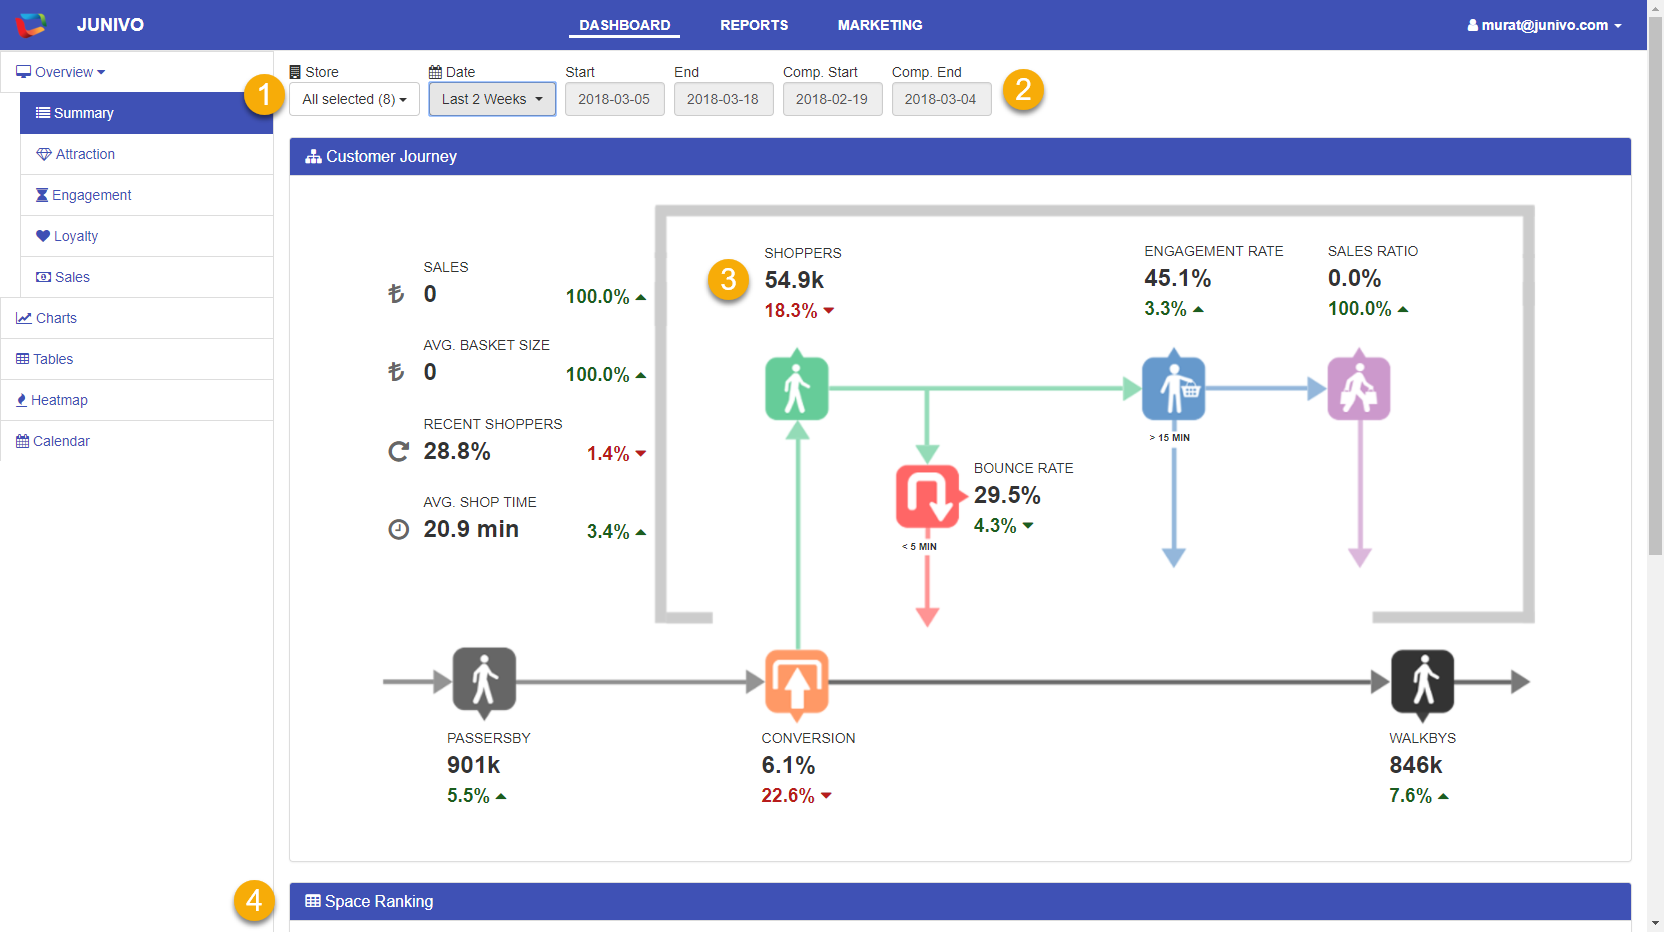Click the blue Engagement shopper icon
Image resolution: width=1664 pixels, height=932 pixels.
pos(1173,388)
